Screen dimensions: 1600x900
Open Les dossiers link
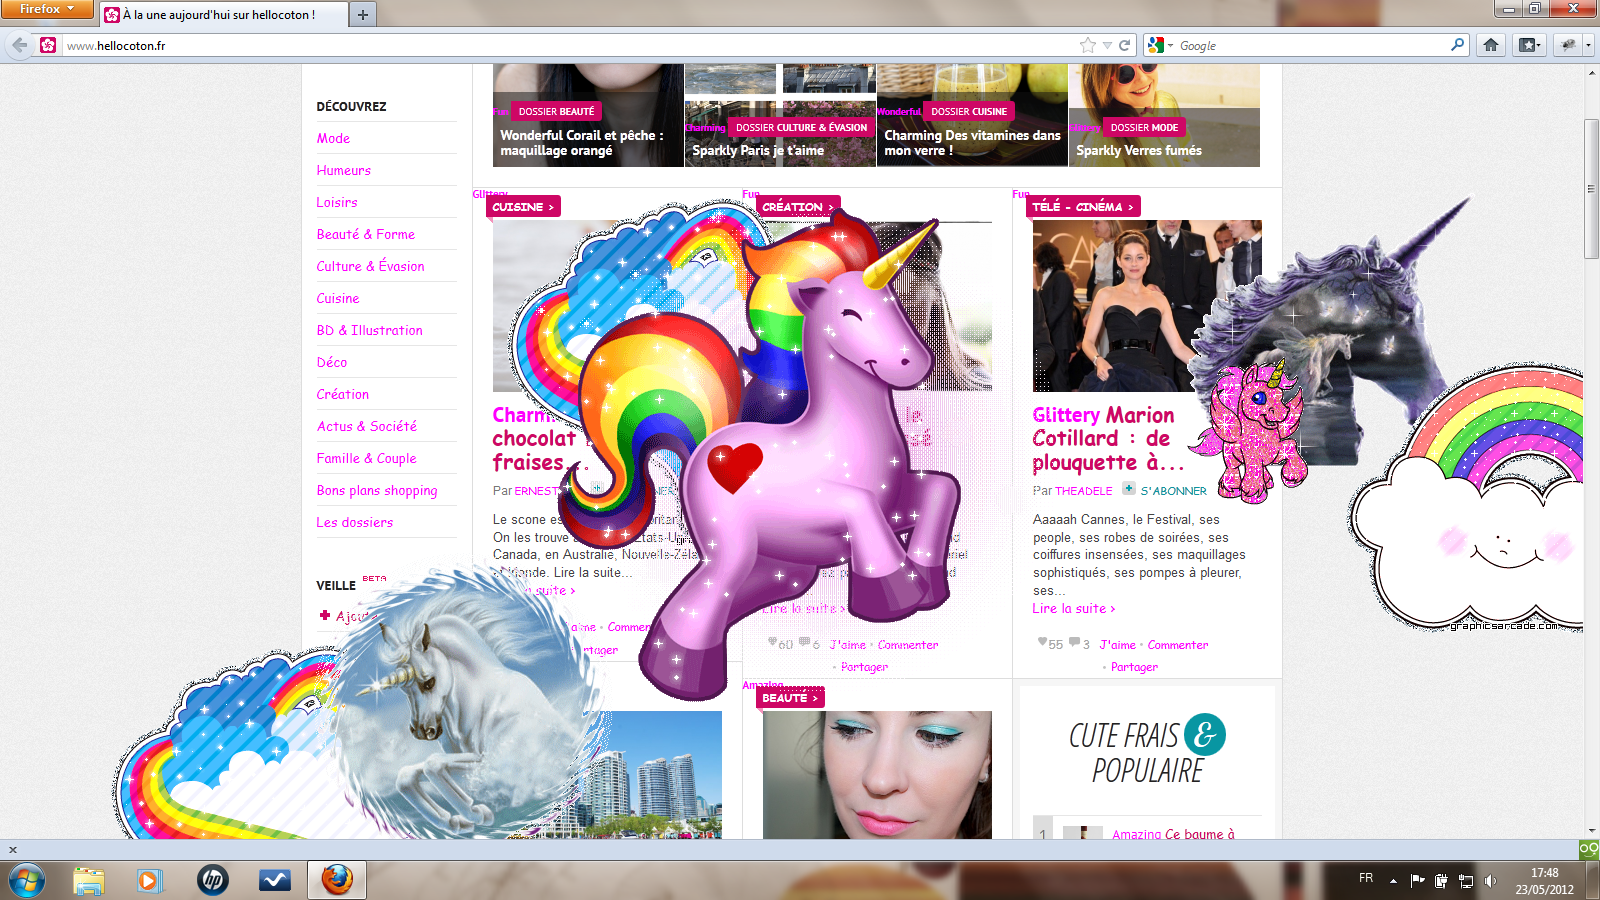click(x=354, y=522)
